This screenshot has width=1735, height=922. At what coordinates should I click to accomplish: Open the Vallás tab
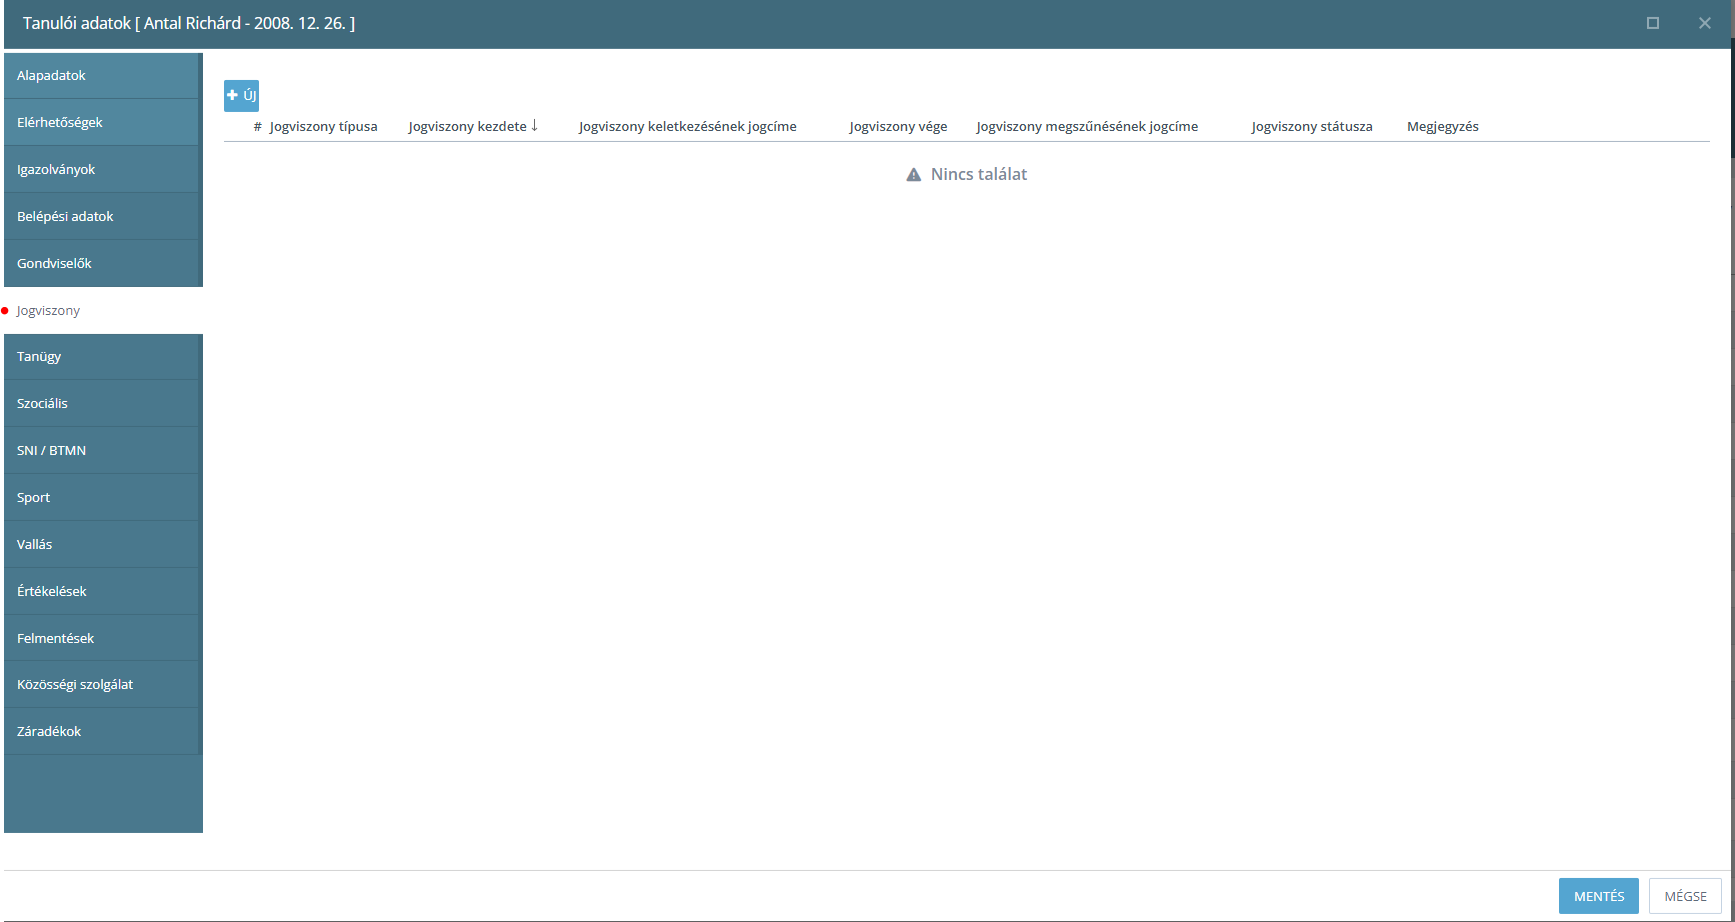pos(103,545)
